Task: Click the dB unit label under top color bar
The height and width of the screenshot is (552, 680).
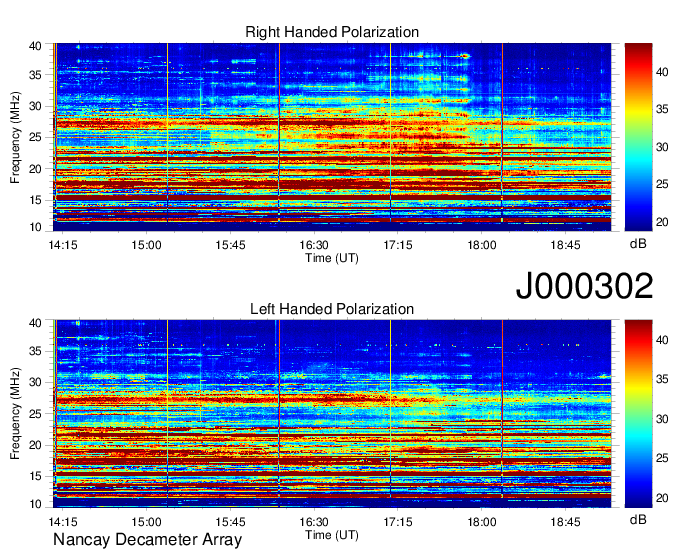Action: point(638,244)
